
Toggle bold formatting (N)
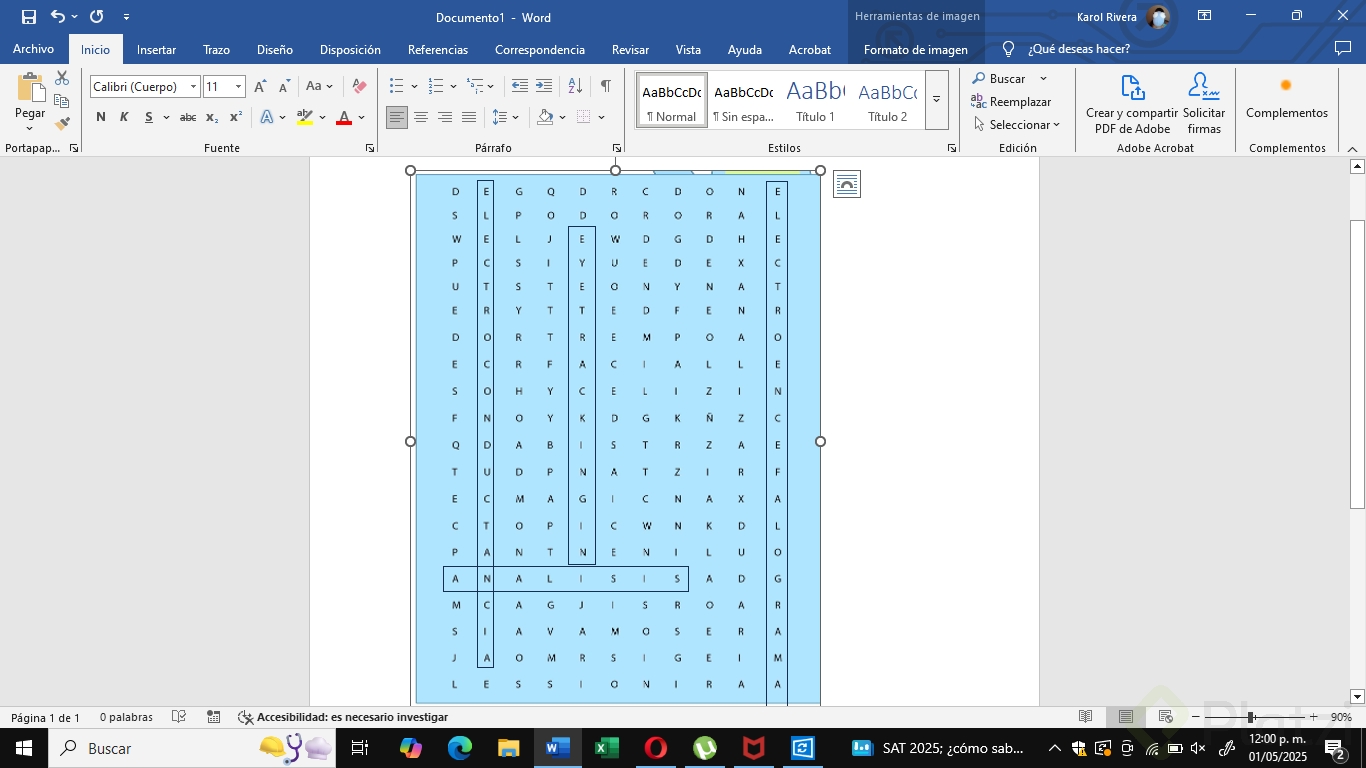[101, 118]
